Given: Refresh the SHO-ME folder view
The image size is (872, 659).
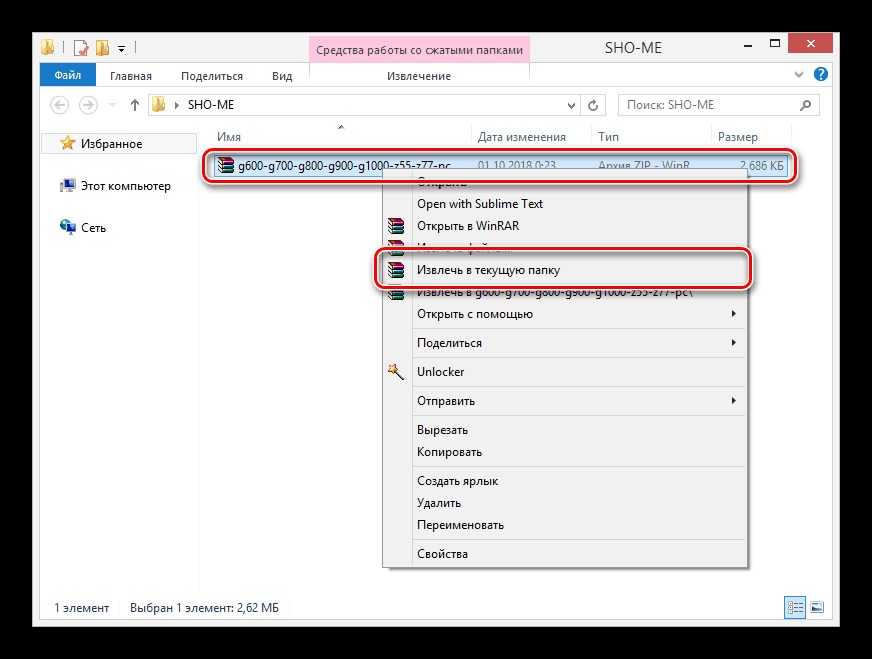Looking at the screenshot, I should pos(594,105).
